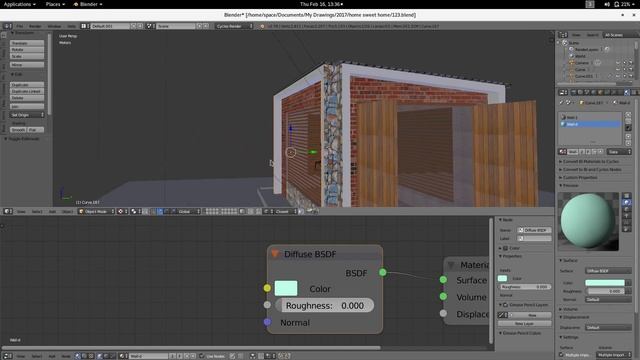
Task: Click the material preview sphere thumbnail
Action: 588,221
